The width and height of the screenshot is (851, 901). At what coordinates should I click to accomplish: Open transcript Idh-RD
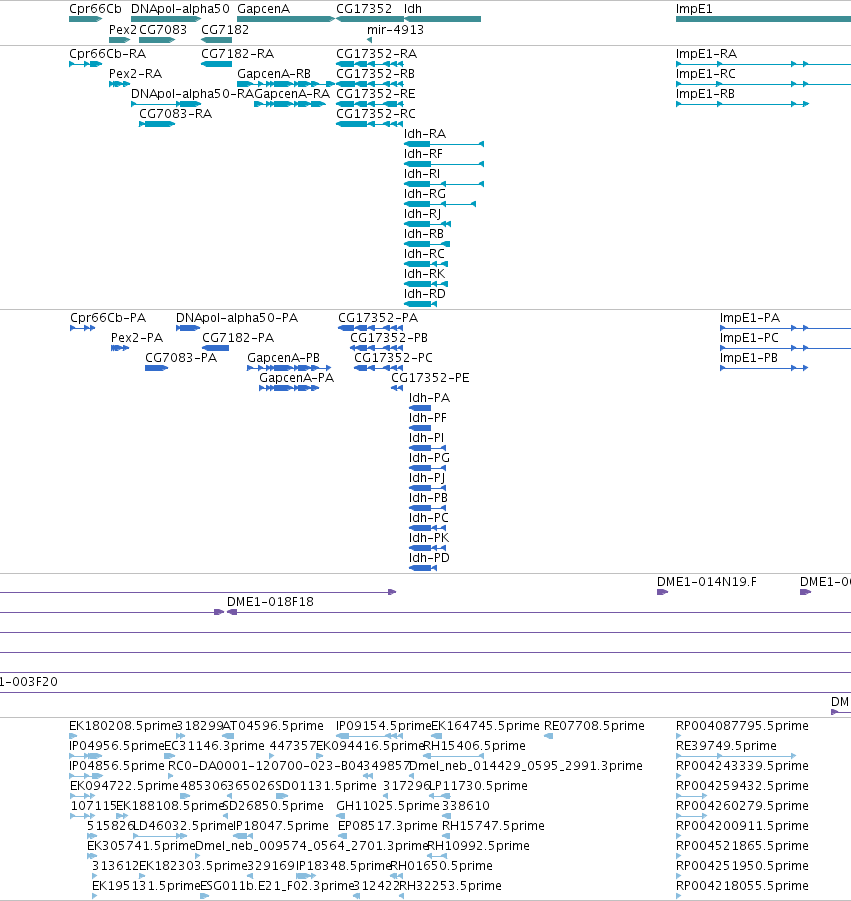[425, 294]
